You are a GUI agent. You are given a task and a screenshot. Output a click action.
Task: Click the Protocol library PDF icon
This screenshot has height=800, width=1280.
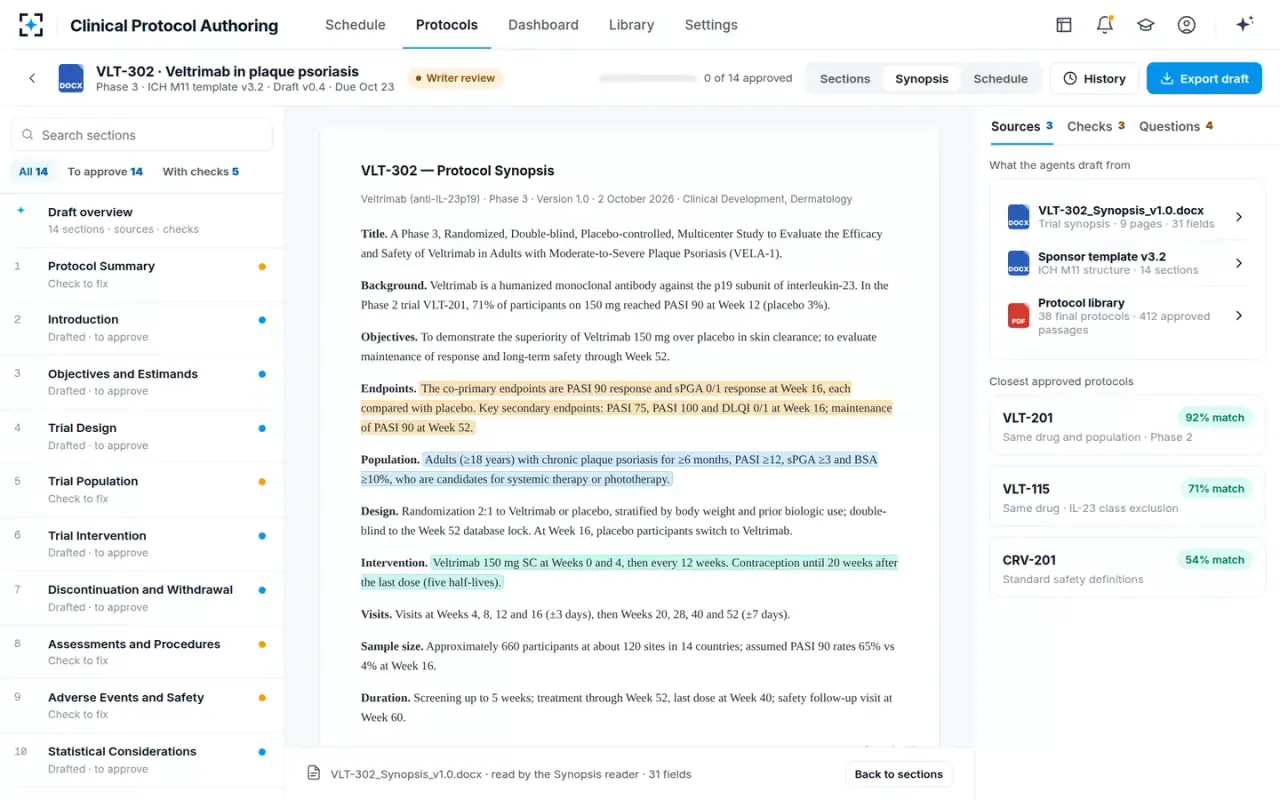point(1018,316)
